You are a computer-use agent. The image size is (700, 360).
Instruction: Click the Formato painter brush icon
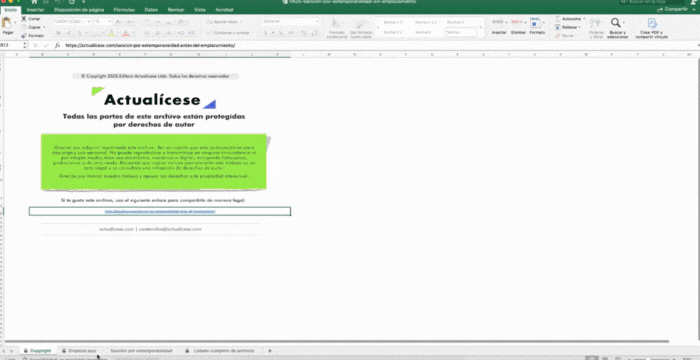(x=24, y=36)
